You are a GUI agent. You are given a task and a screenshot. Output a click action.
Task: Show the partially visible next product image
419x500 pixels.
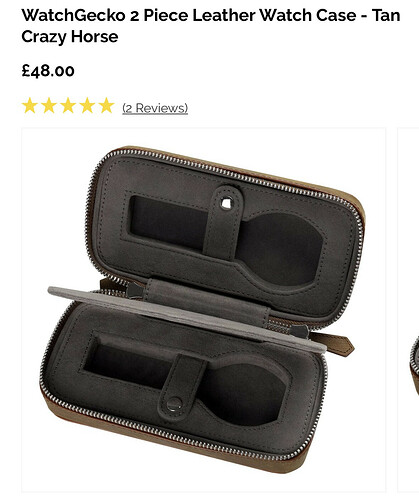[409, 310]
